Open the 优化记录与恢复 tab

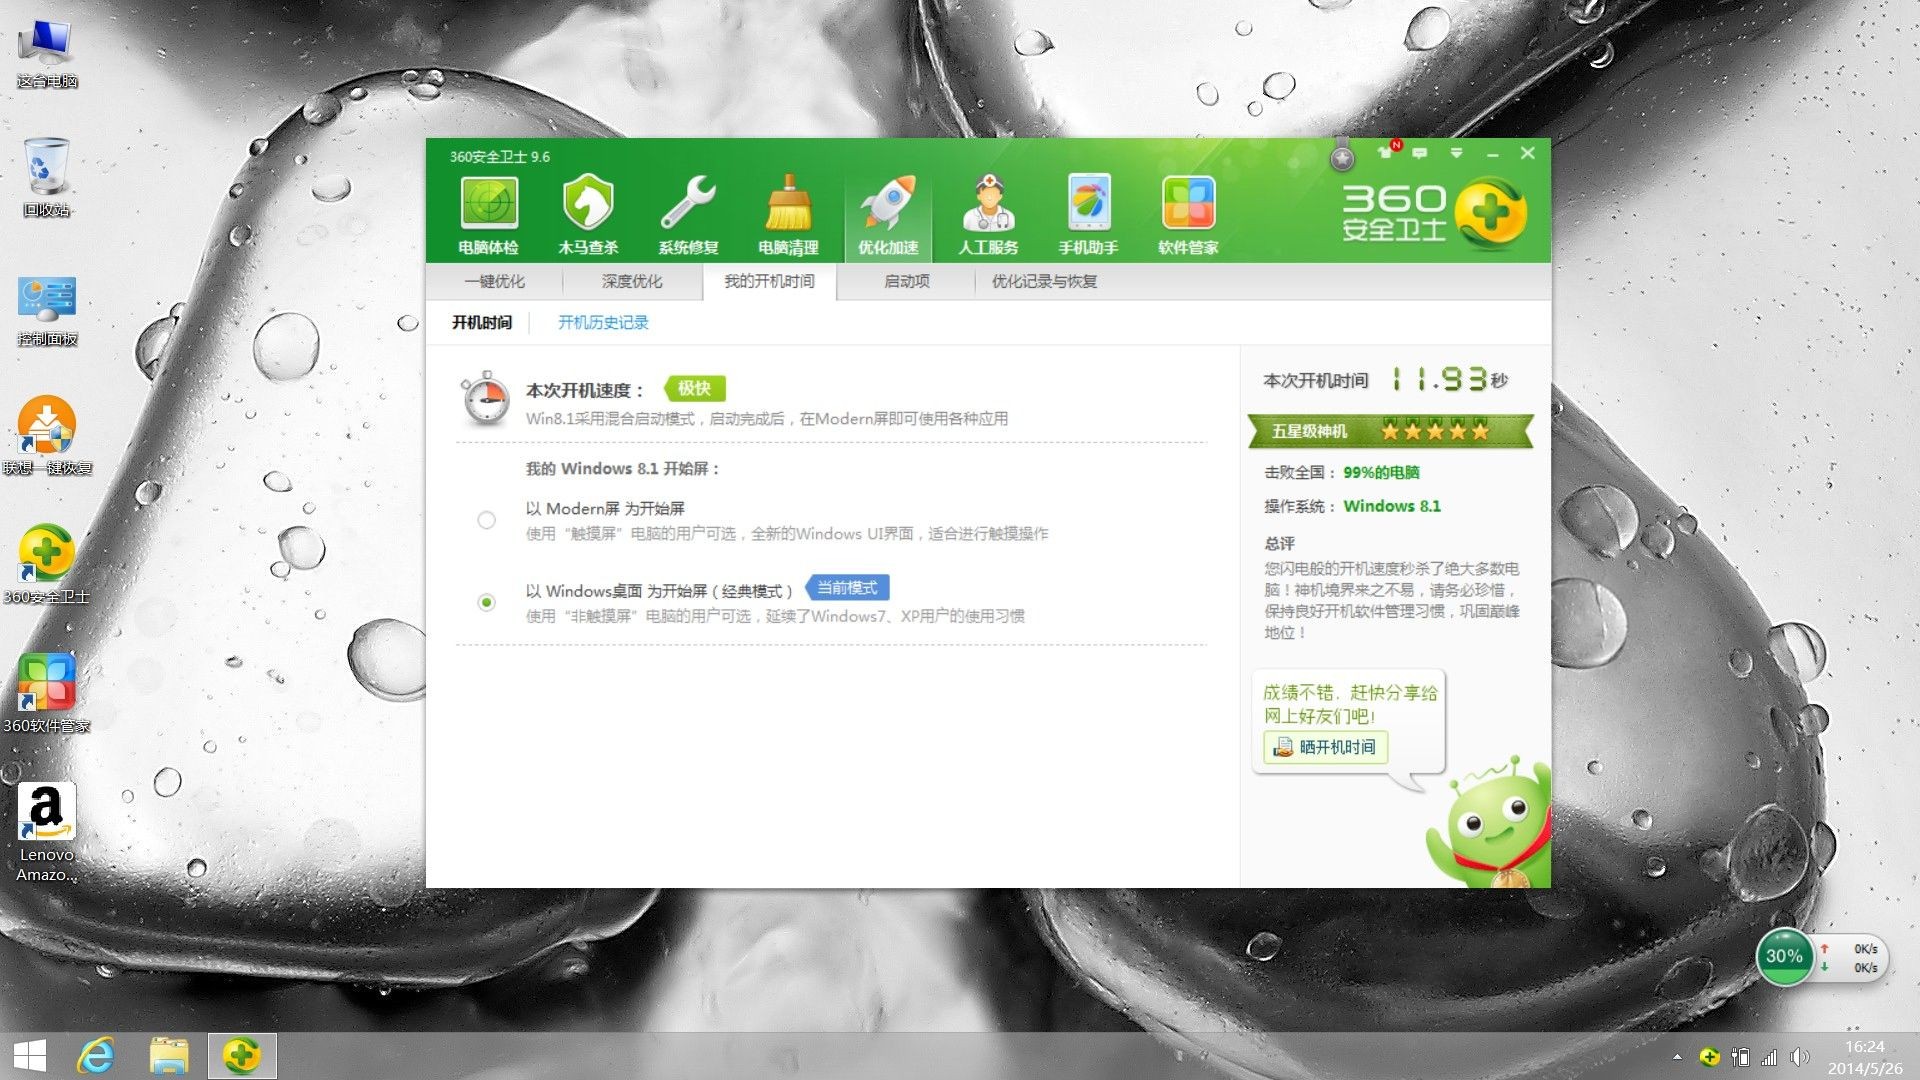(1044, 282)
